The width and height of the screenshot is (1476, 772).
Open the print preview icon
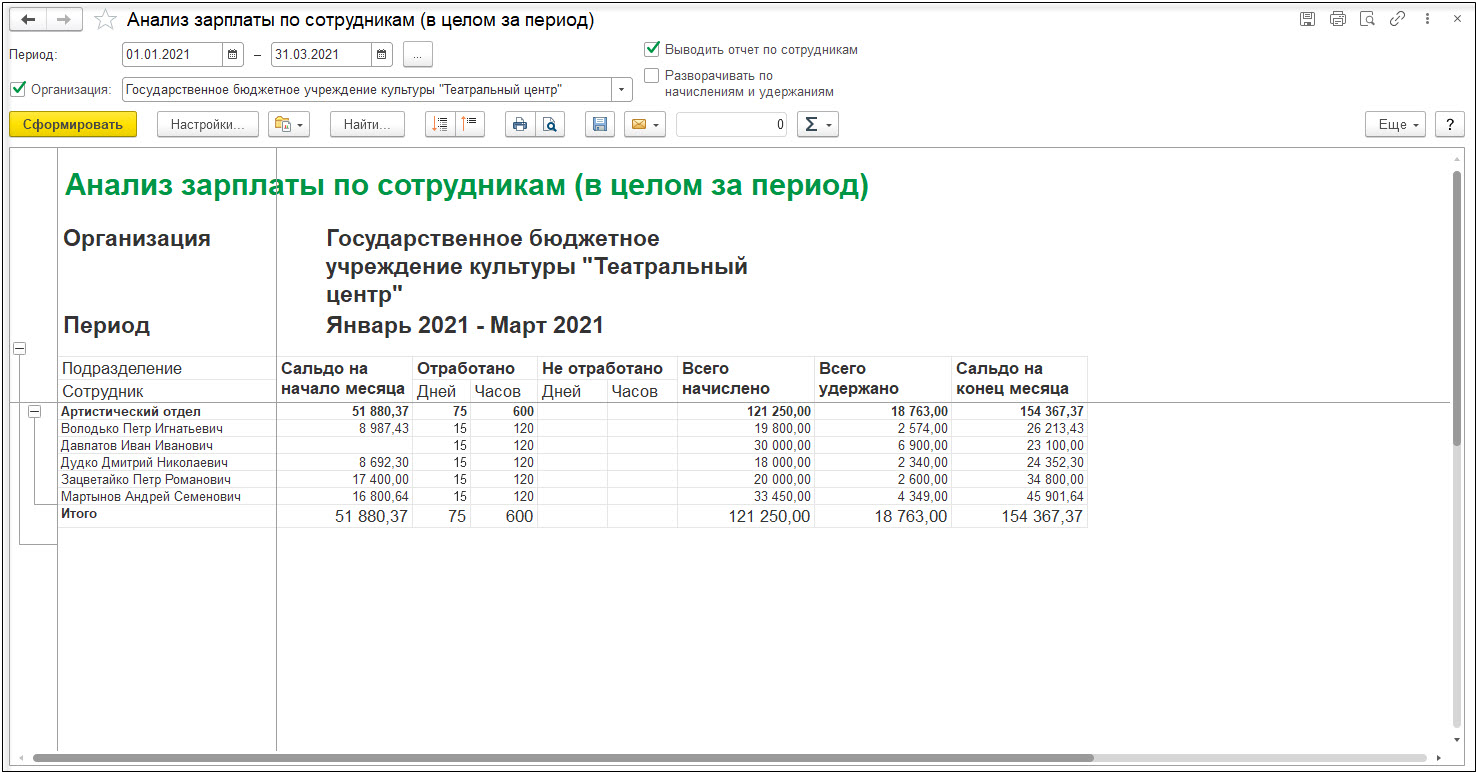550,124
